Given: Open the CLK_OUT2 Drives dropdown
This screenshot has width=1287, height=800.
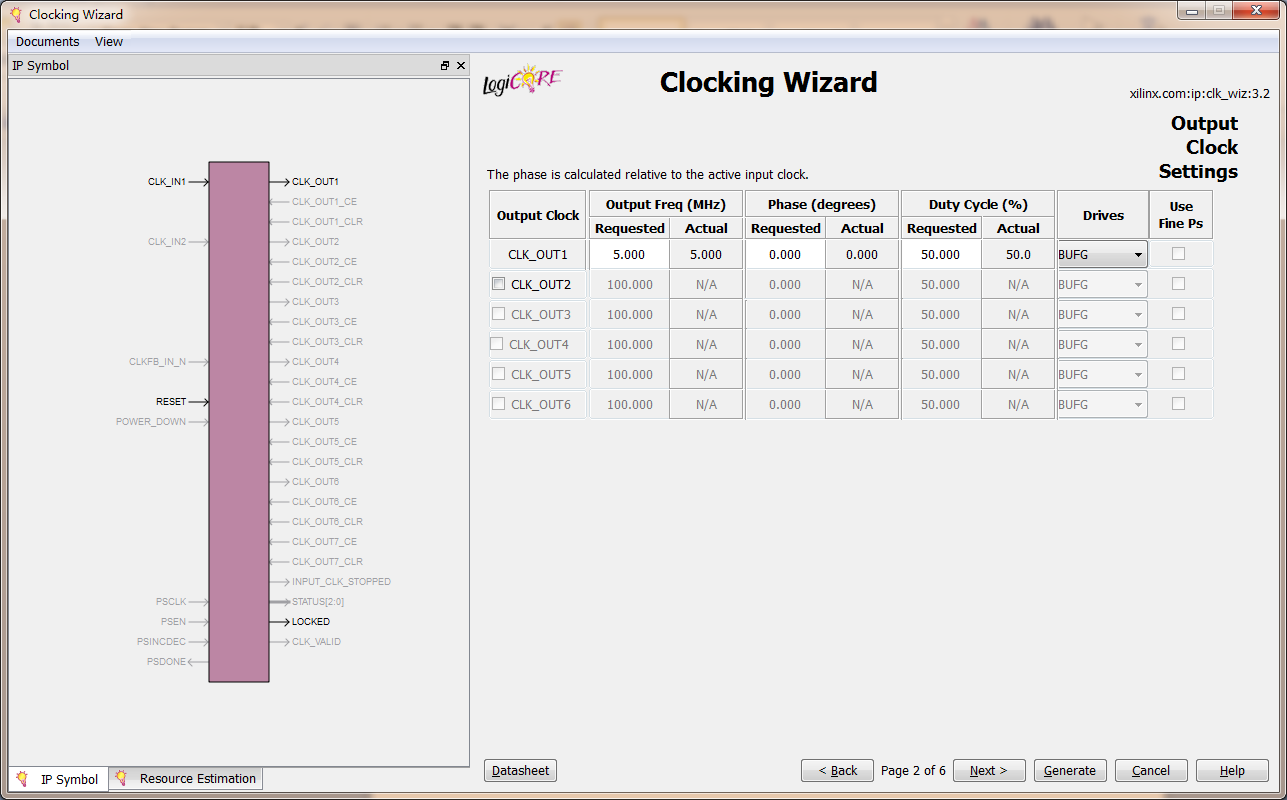Looking at the screenshot, I should coord(1102,284).
